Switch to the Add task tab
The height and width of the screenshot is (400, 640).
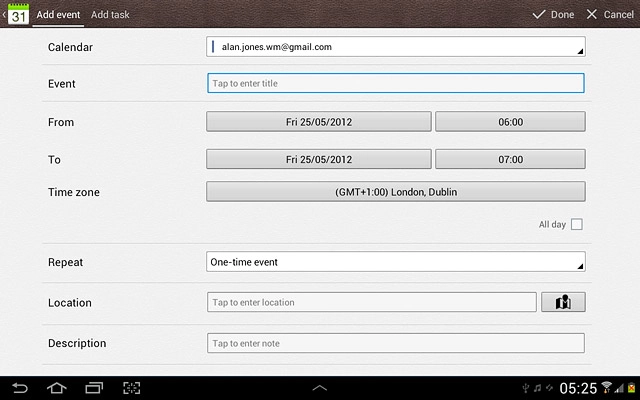coord(110,15)
